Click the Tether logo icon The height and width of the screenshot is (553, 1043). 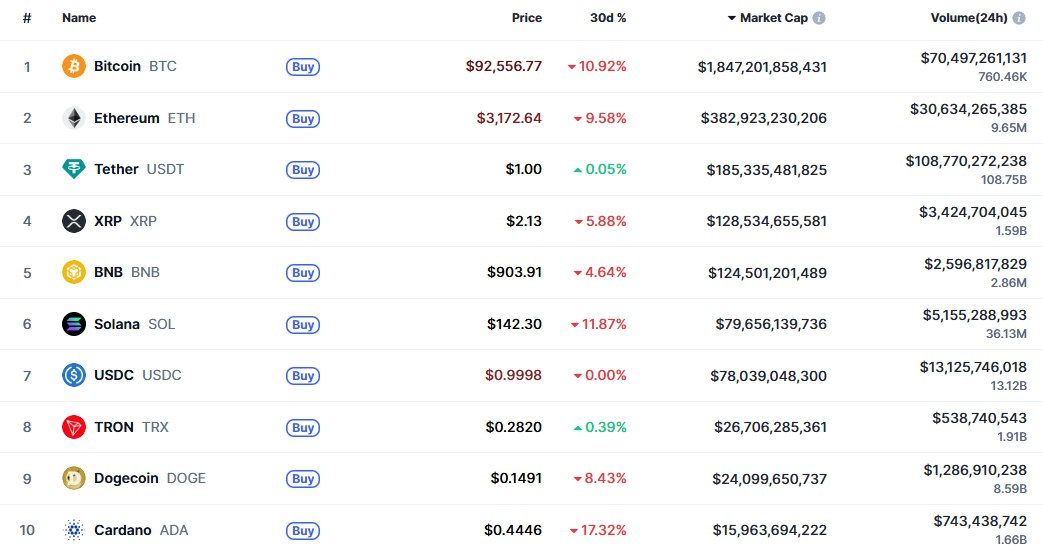74,169
